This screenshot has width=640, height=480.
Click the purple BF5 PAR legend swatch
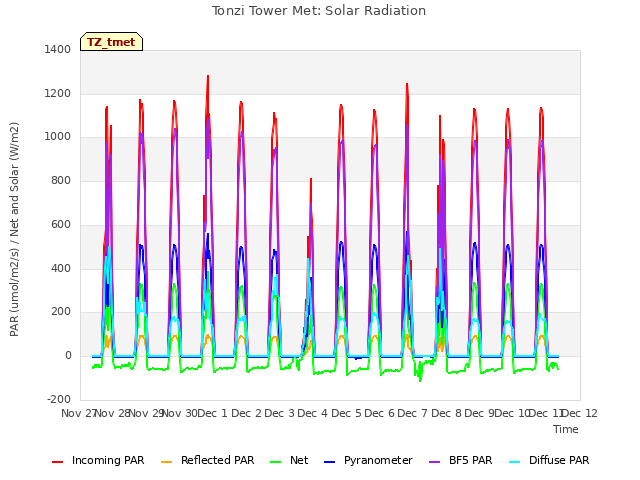point(435,462)
